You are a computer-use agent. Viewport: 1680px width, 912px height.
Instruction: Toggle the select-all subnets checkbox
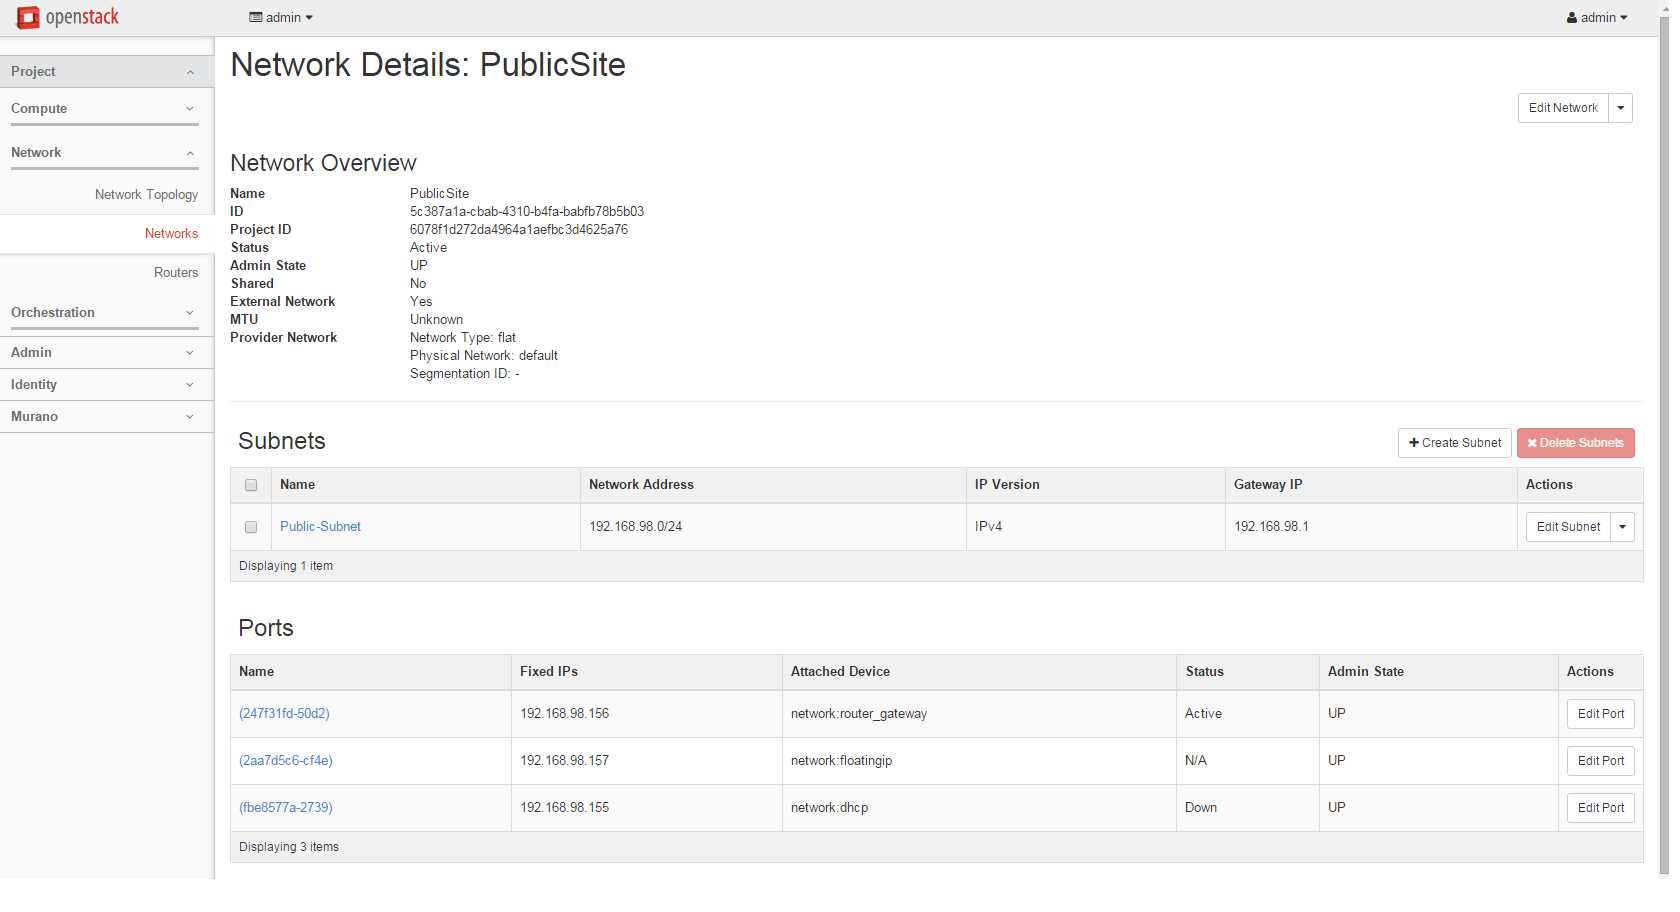tap(251, 485)
